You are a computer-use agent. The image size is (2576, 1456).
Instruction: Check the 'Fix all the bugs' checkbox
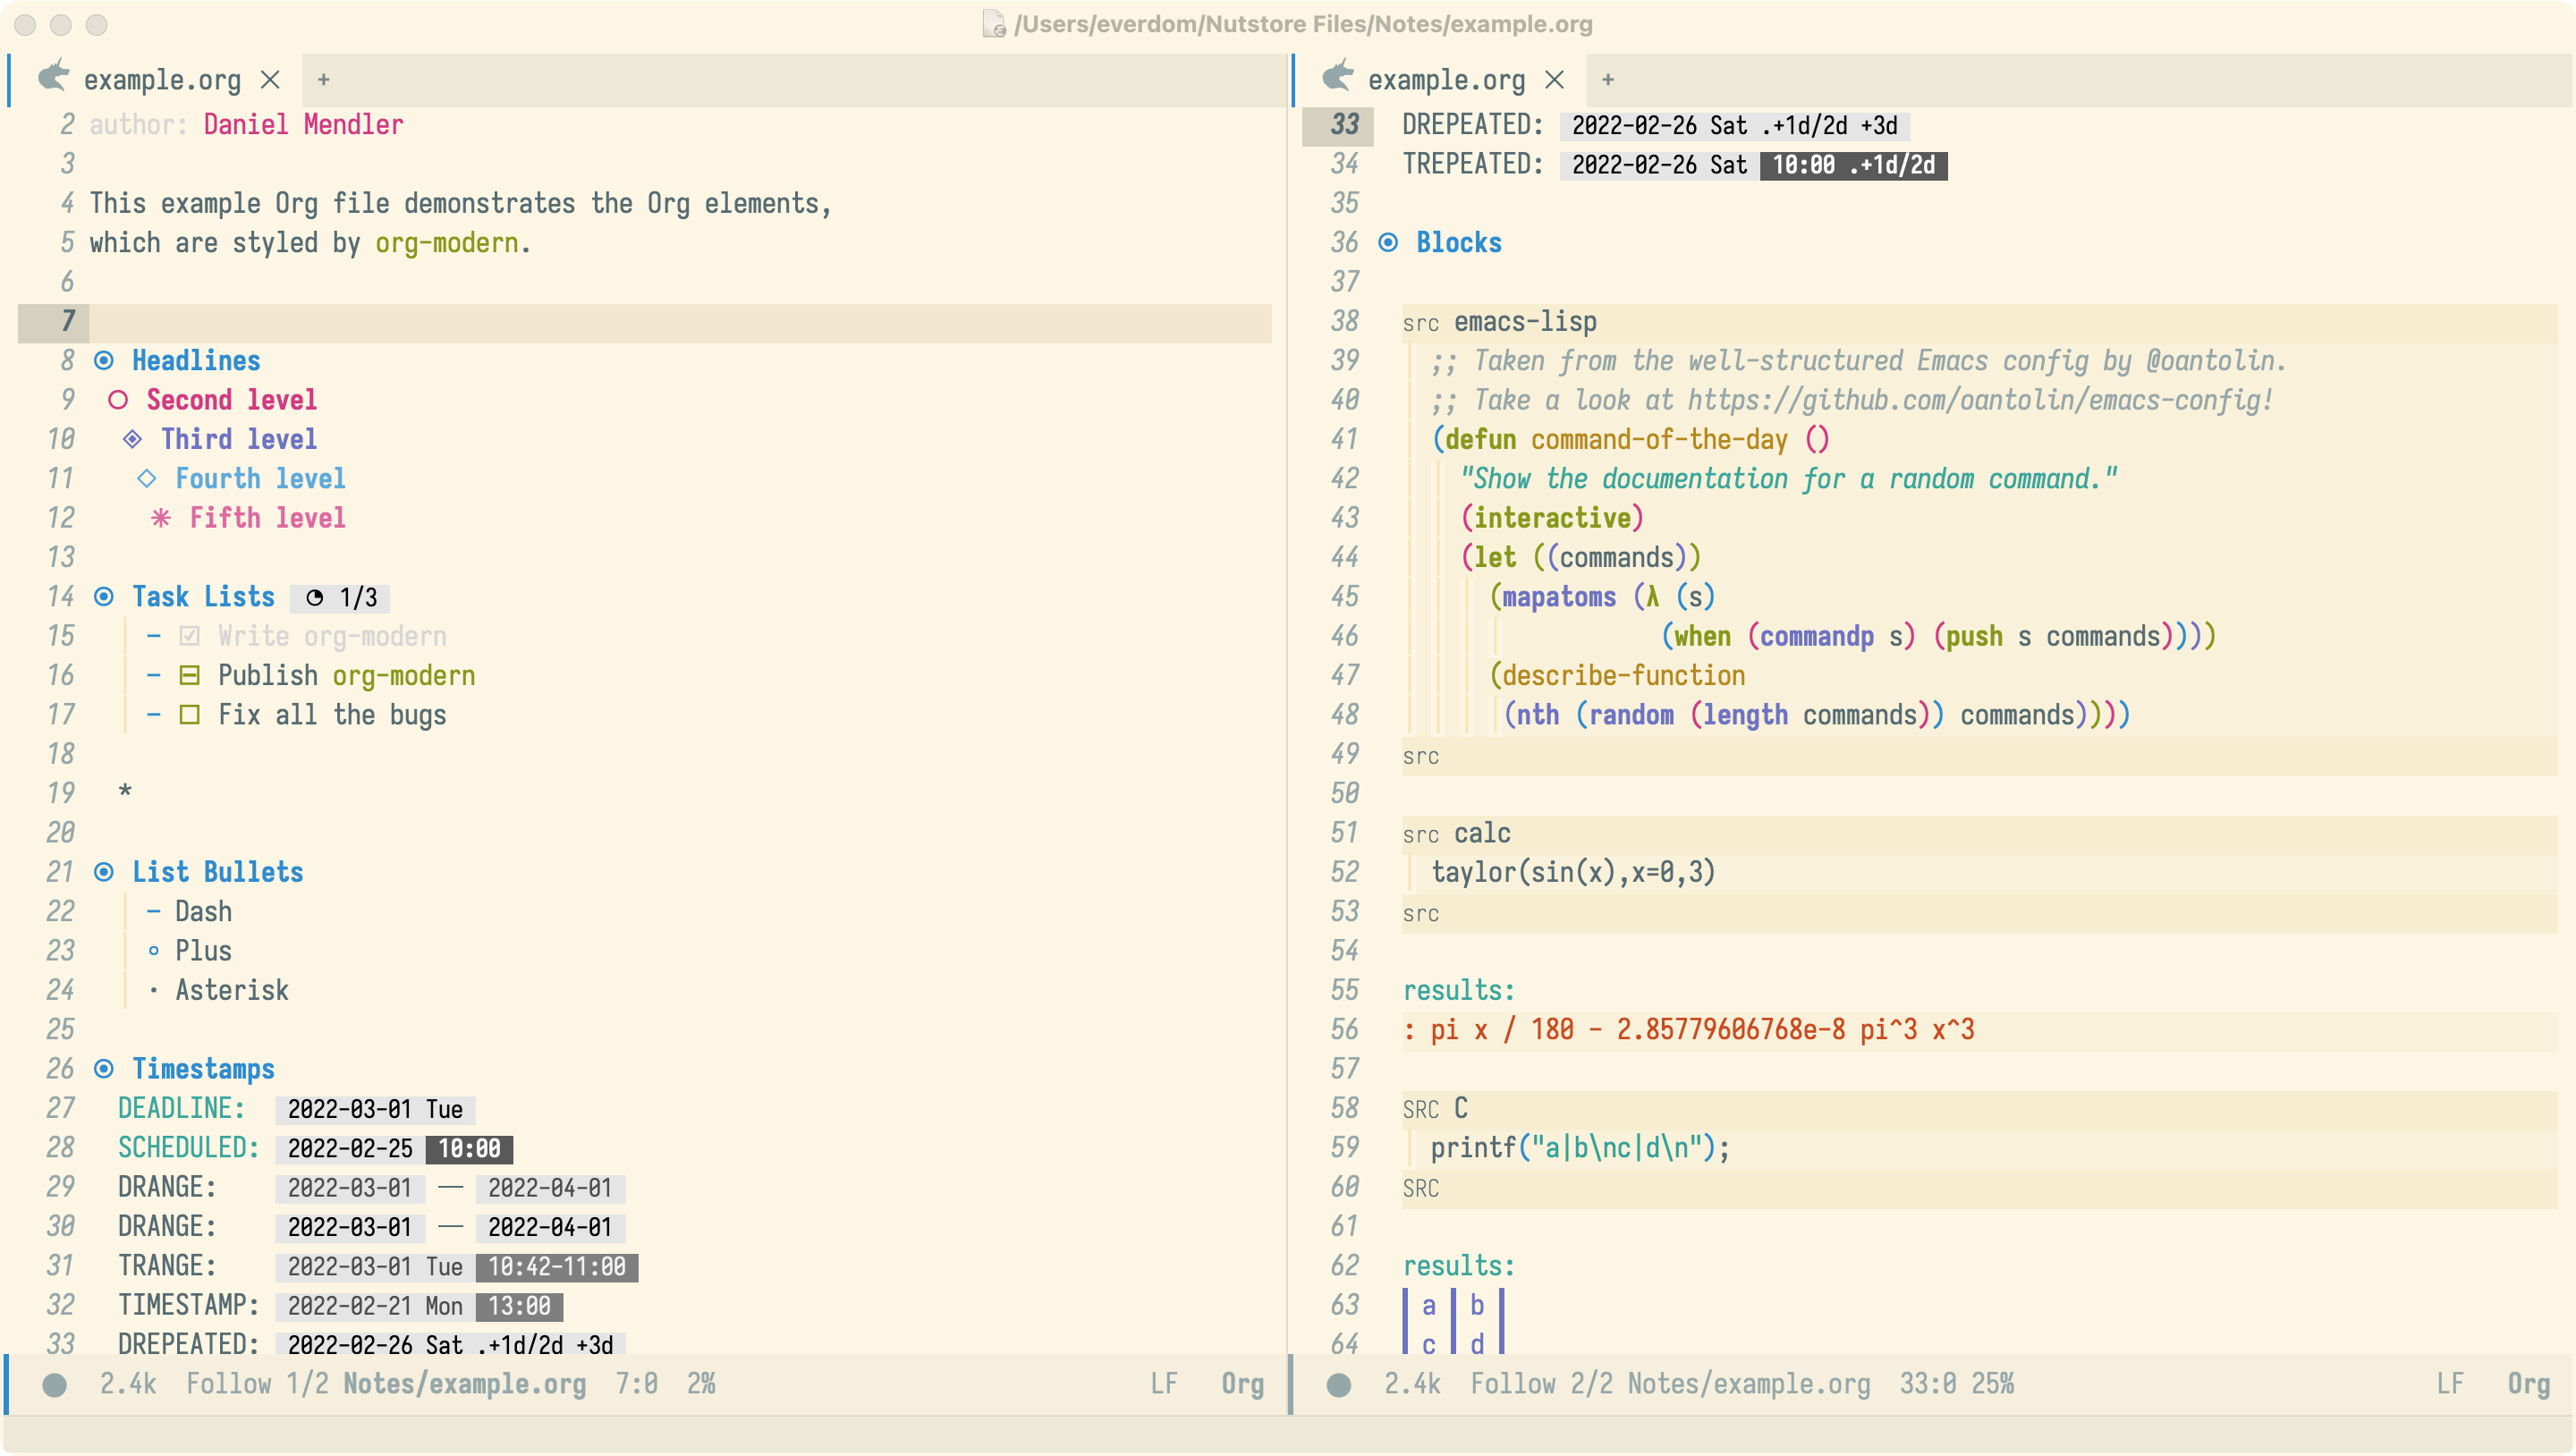pos(189,715)
